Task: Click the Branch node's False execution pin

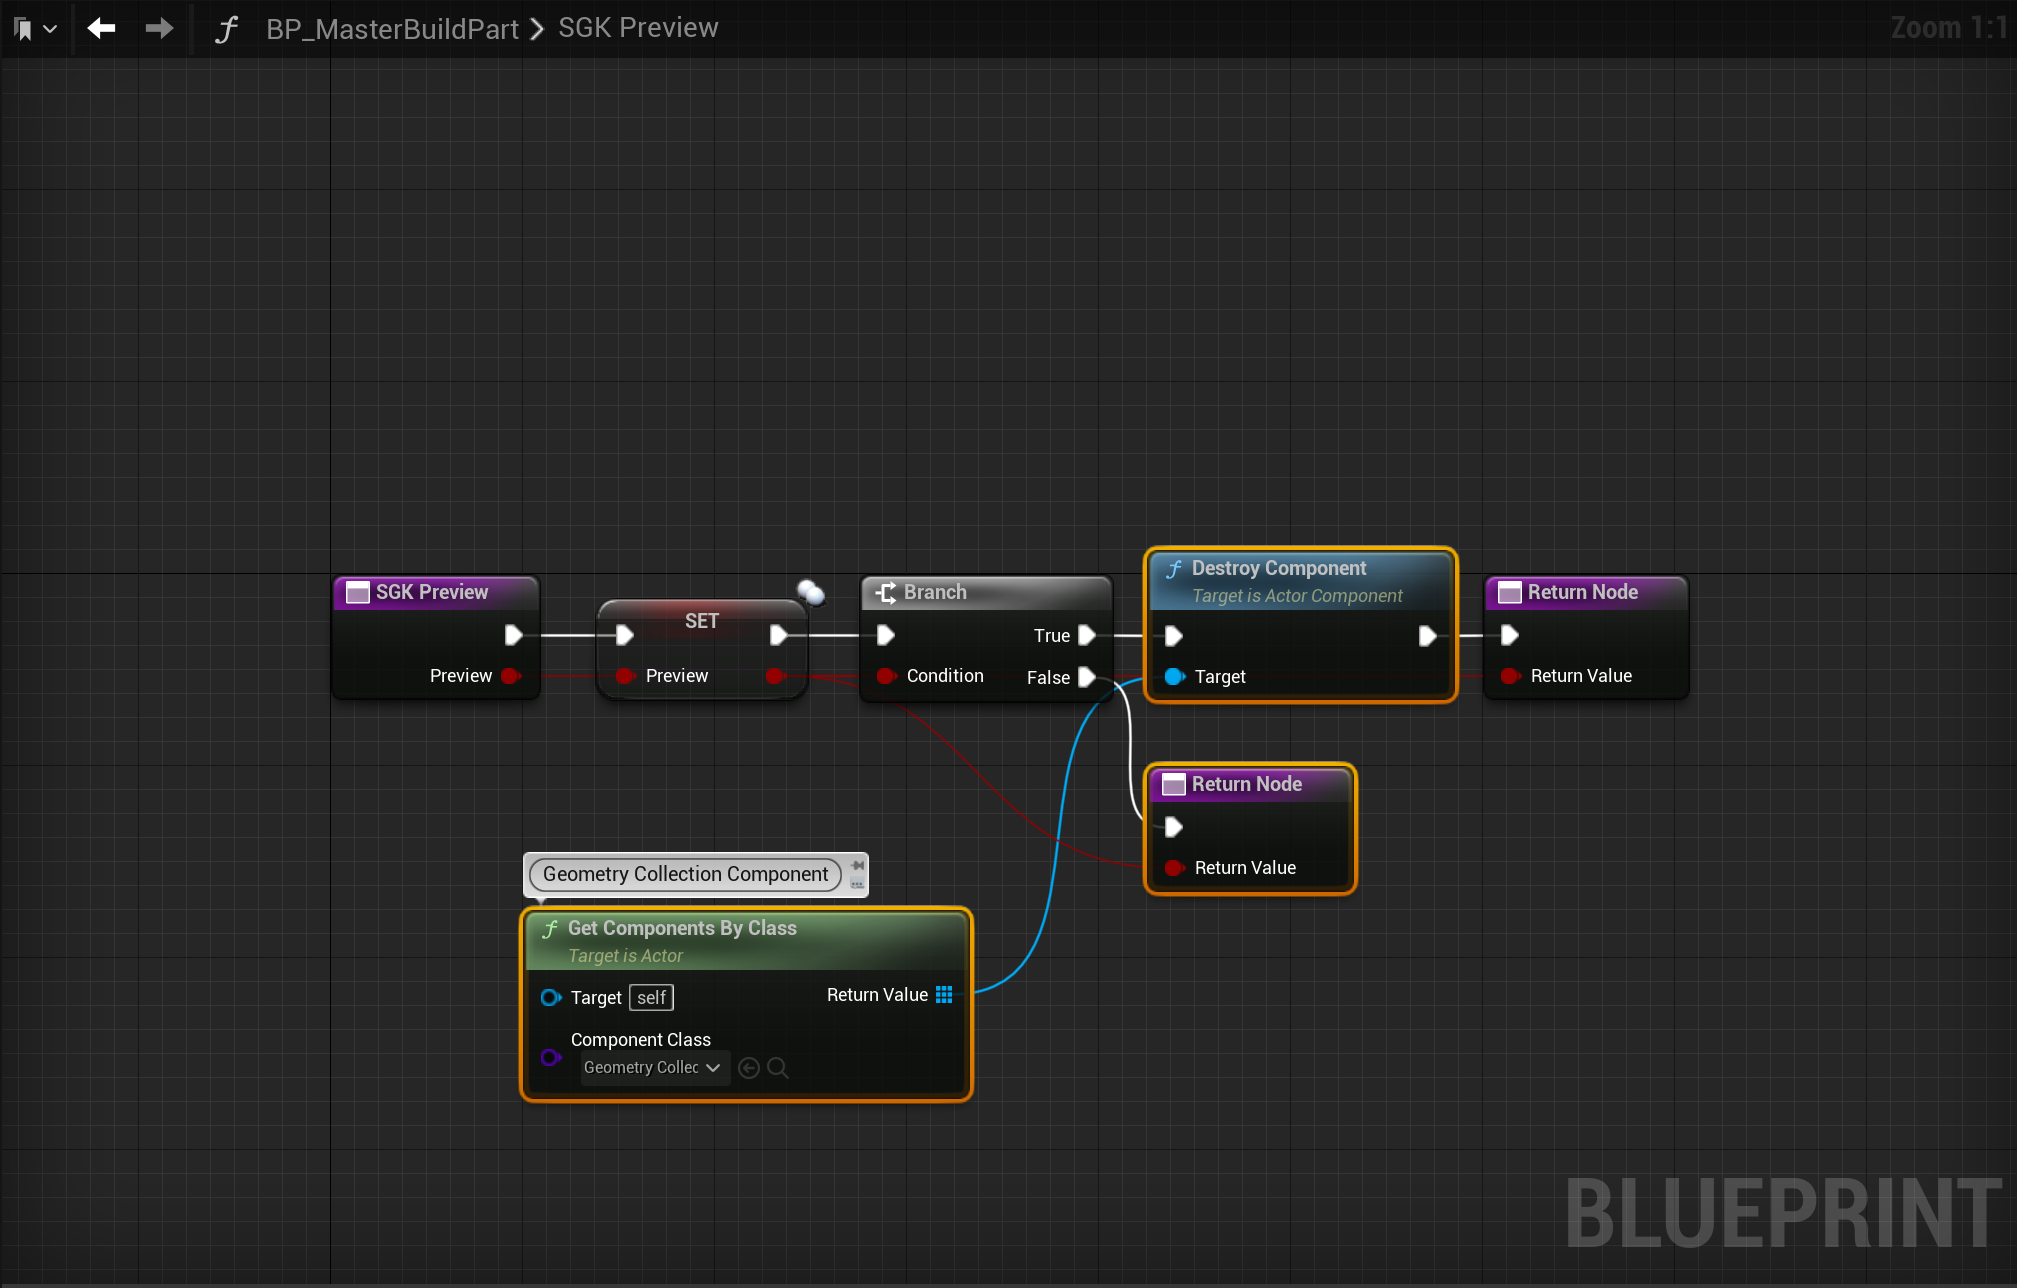Action: point(1087,677)
